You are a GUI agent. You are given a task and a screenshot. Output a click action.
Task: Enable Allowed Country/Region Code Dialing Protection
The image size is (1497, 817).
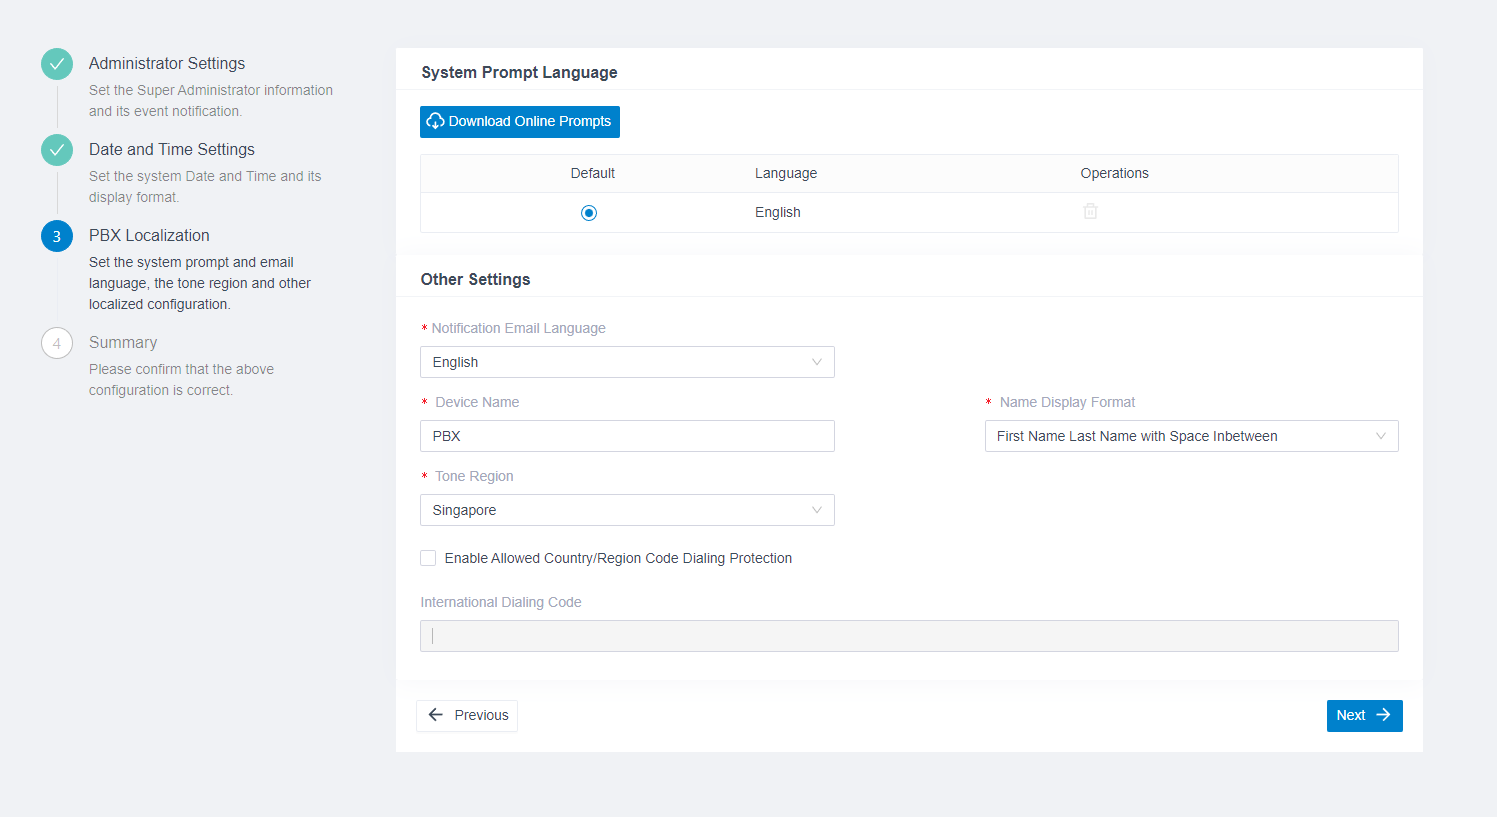point(428,558)
